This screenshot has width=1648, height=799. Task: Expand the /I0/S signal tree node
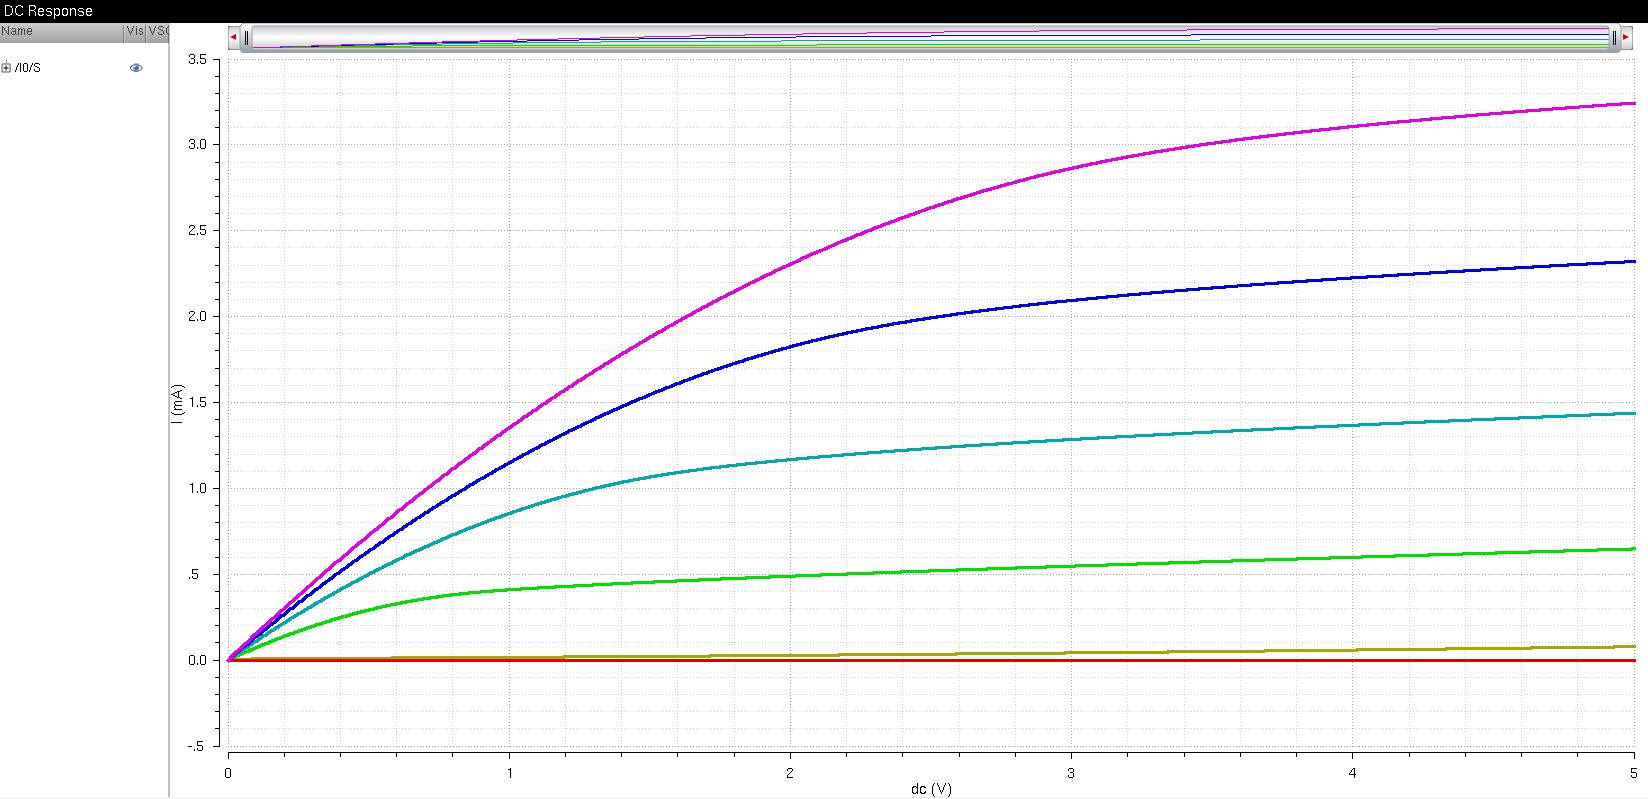6,68
